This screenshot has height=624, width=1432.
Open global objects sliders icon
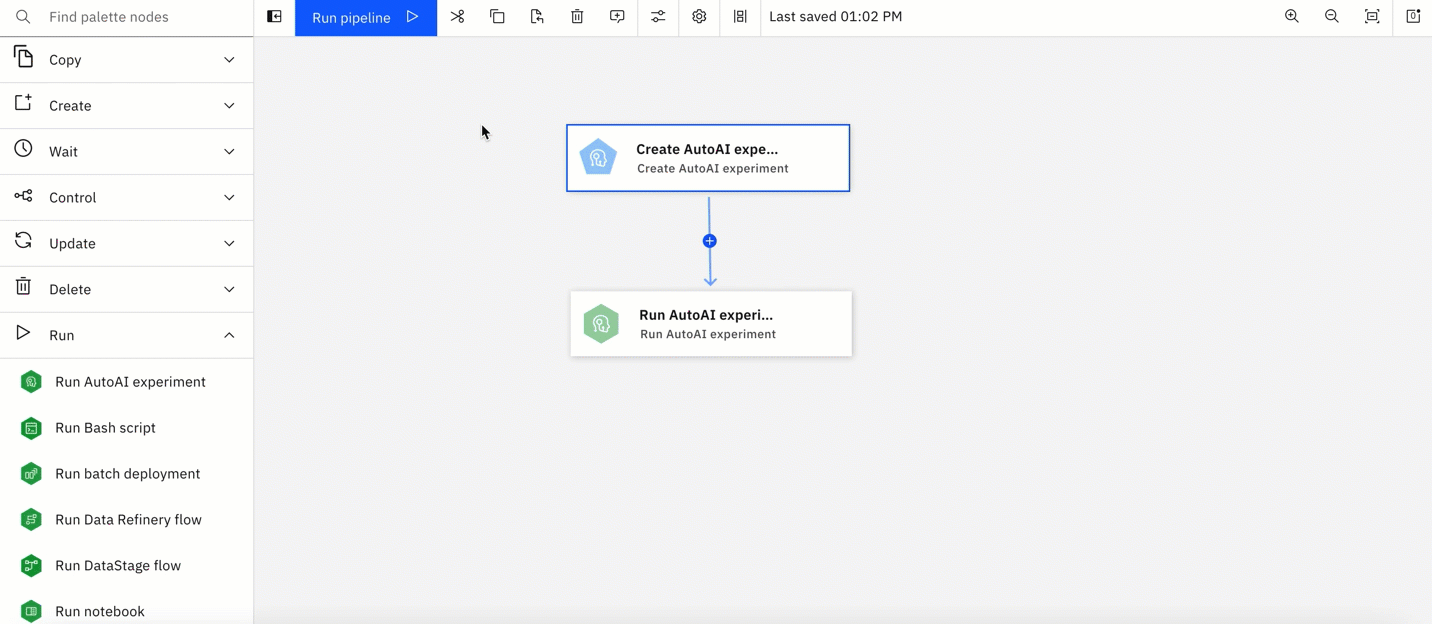pyautogui.click(x=658, y=17)
